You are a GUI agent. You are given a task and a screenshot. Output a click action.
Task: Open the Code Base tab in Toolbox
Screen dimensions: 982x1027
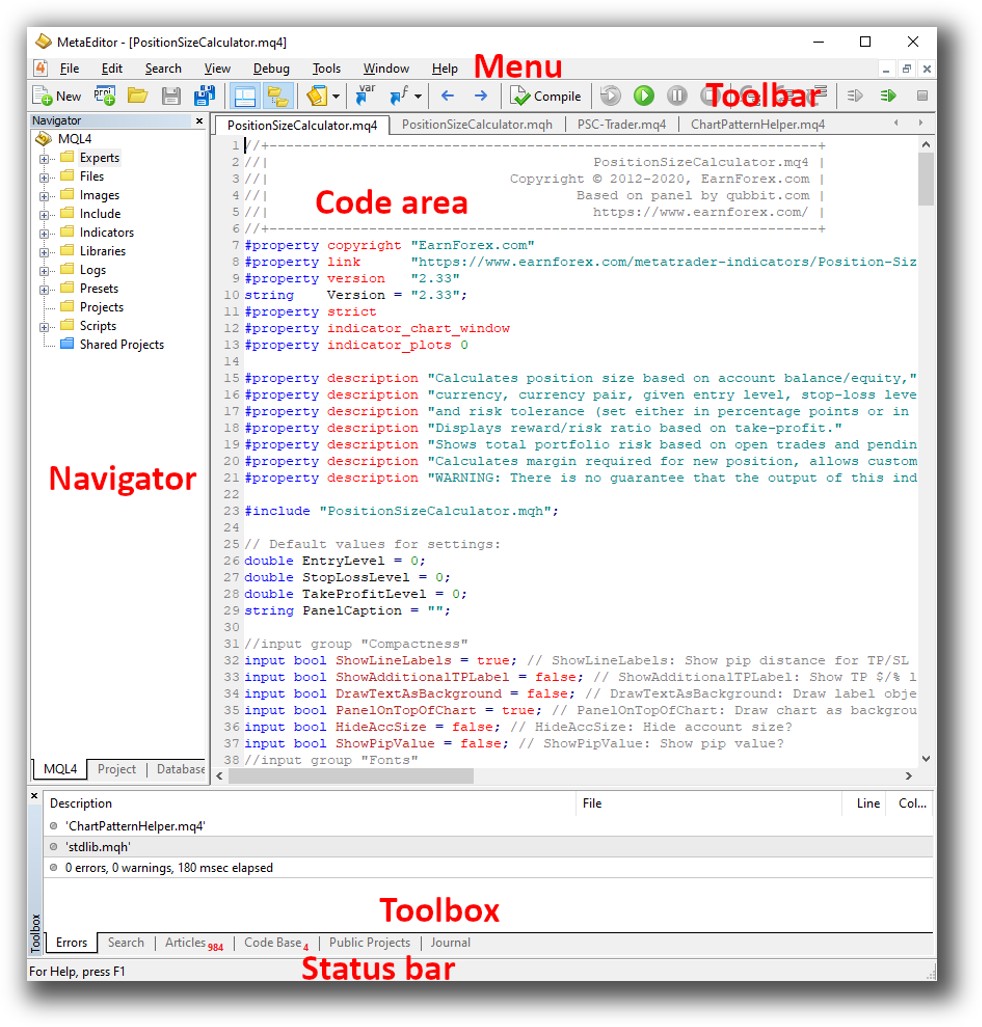point(273,942)
